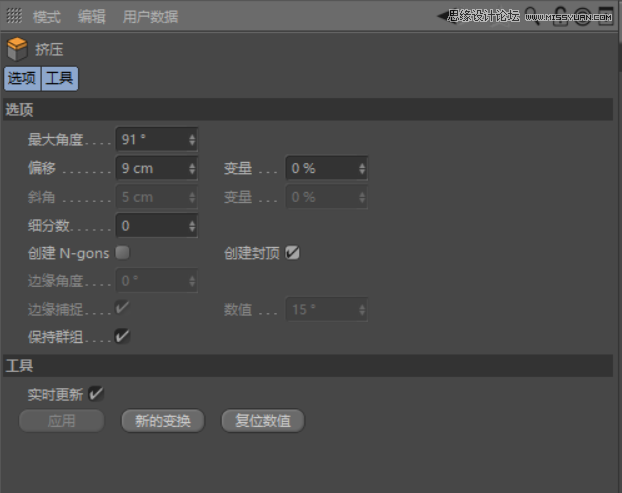Click the 偏移 label
This screenshot has width=622, height=493.
pyautogui.click(x=42, y=169)
